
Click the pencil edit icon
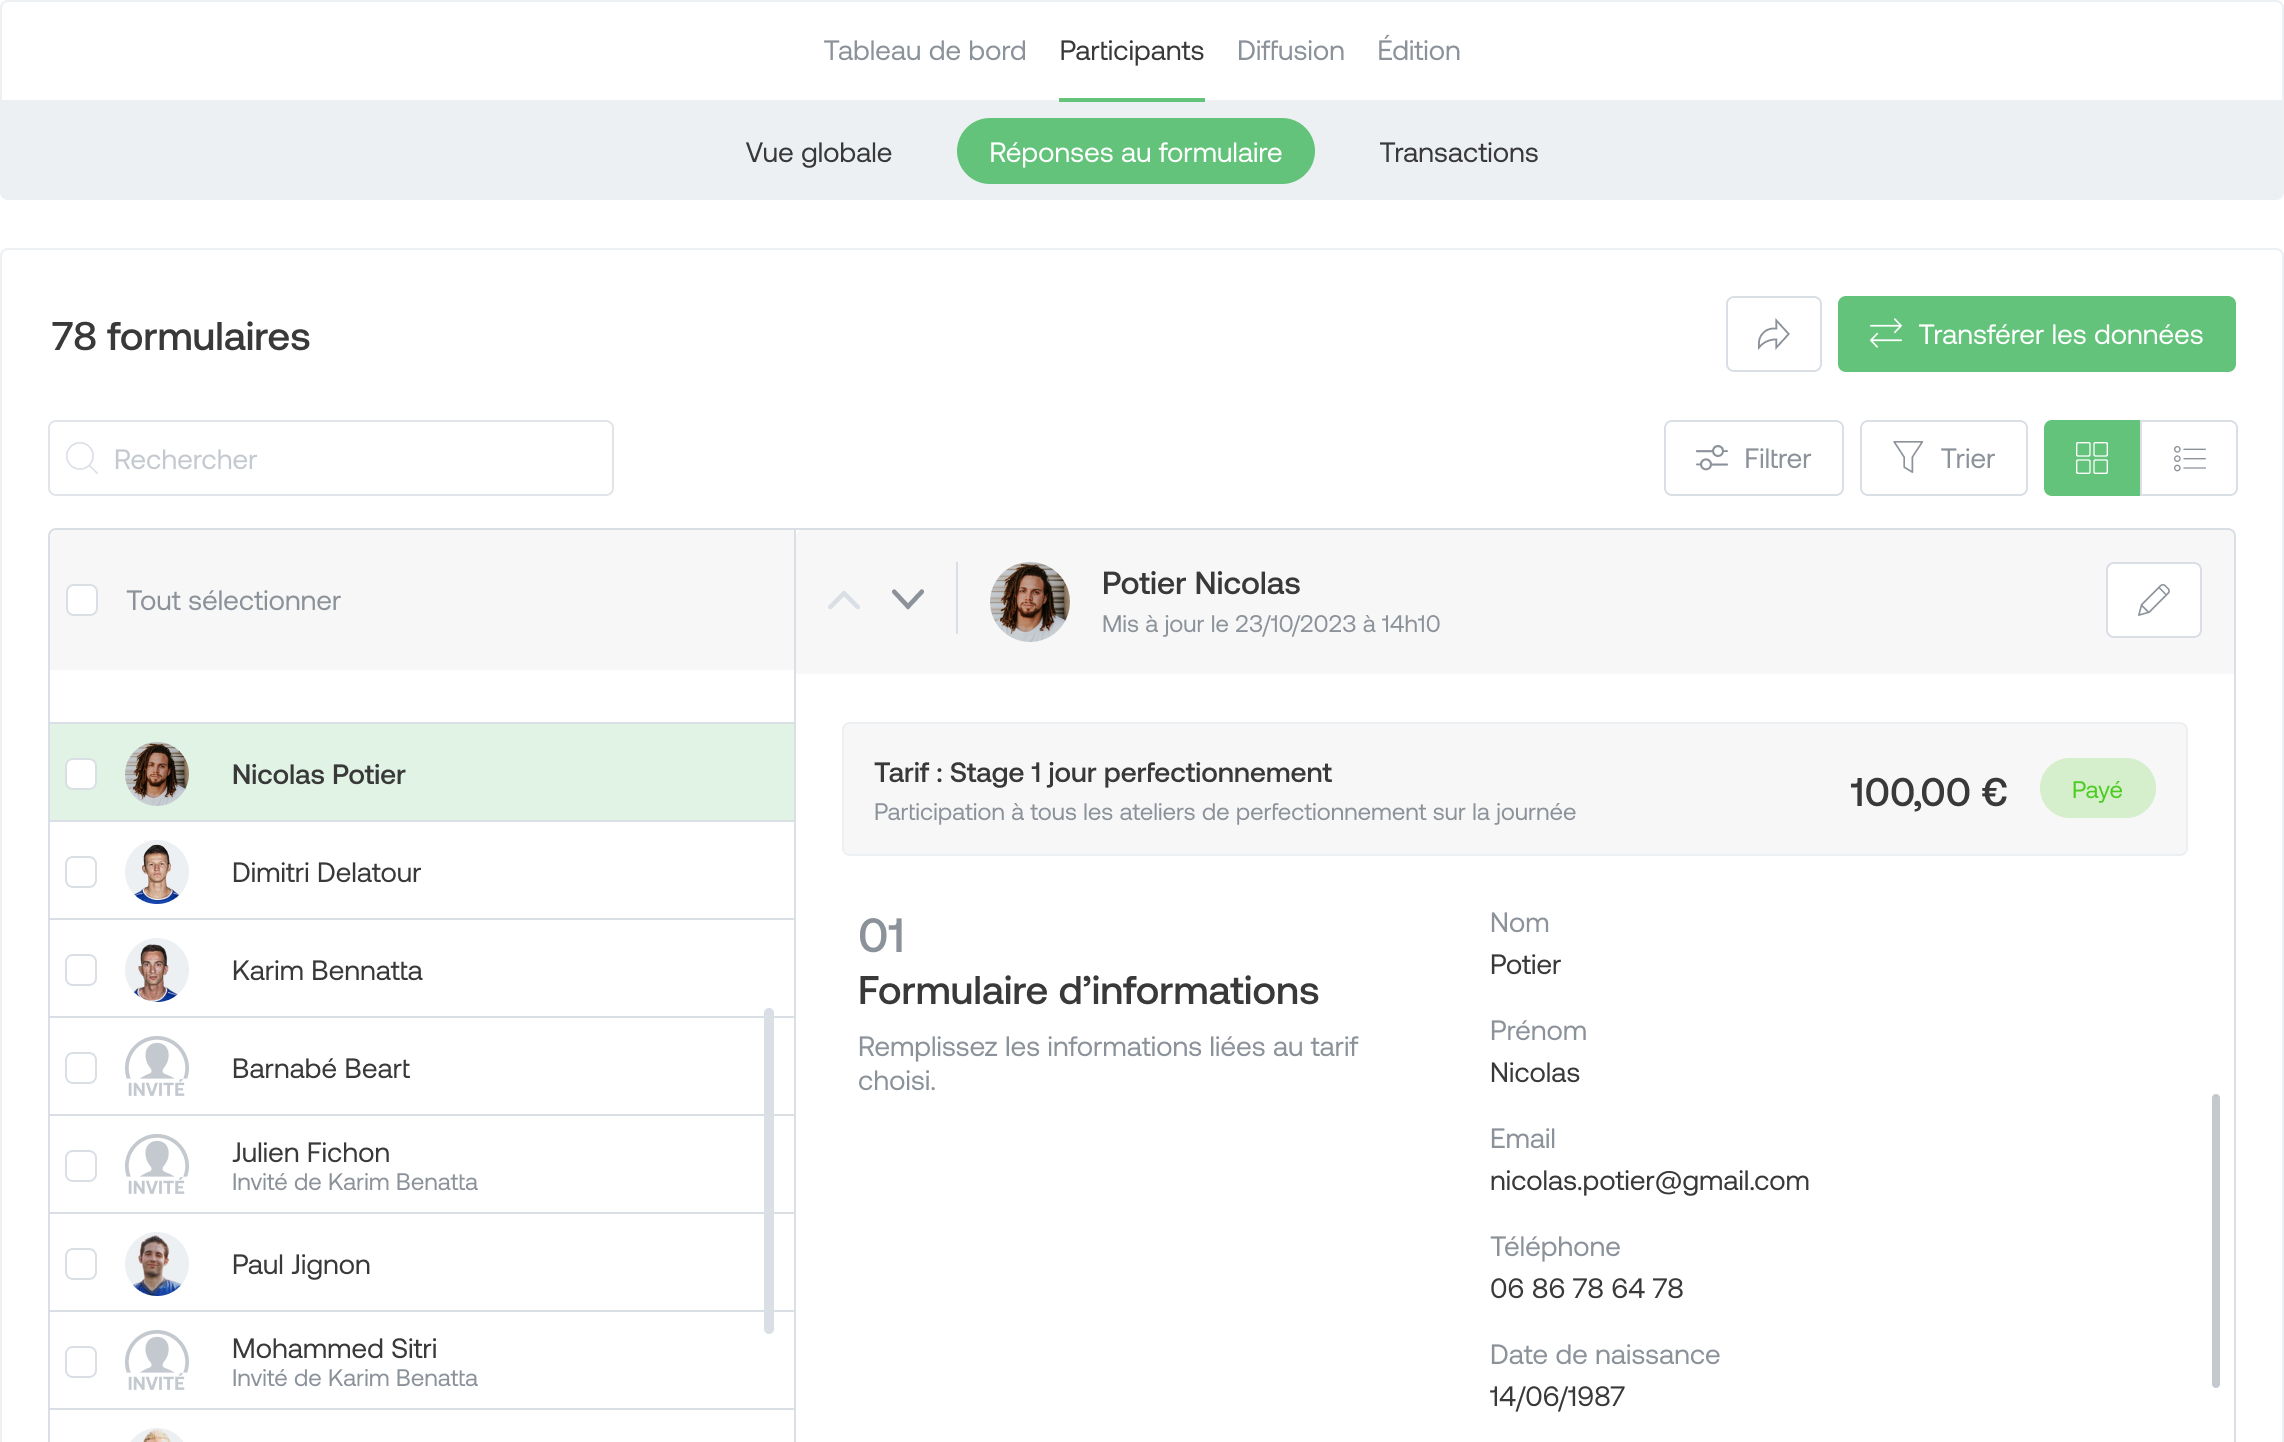pyautogui.click(x=2153, y=600)
